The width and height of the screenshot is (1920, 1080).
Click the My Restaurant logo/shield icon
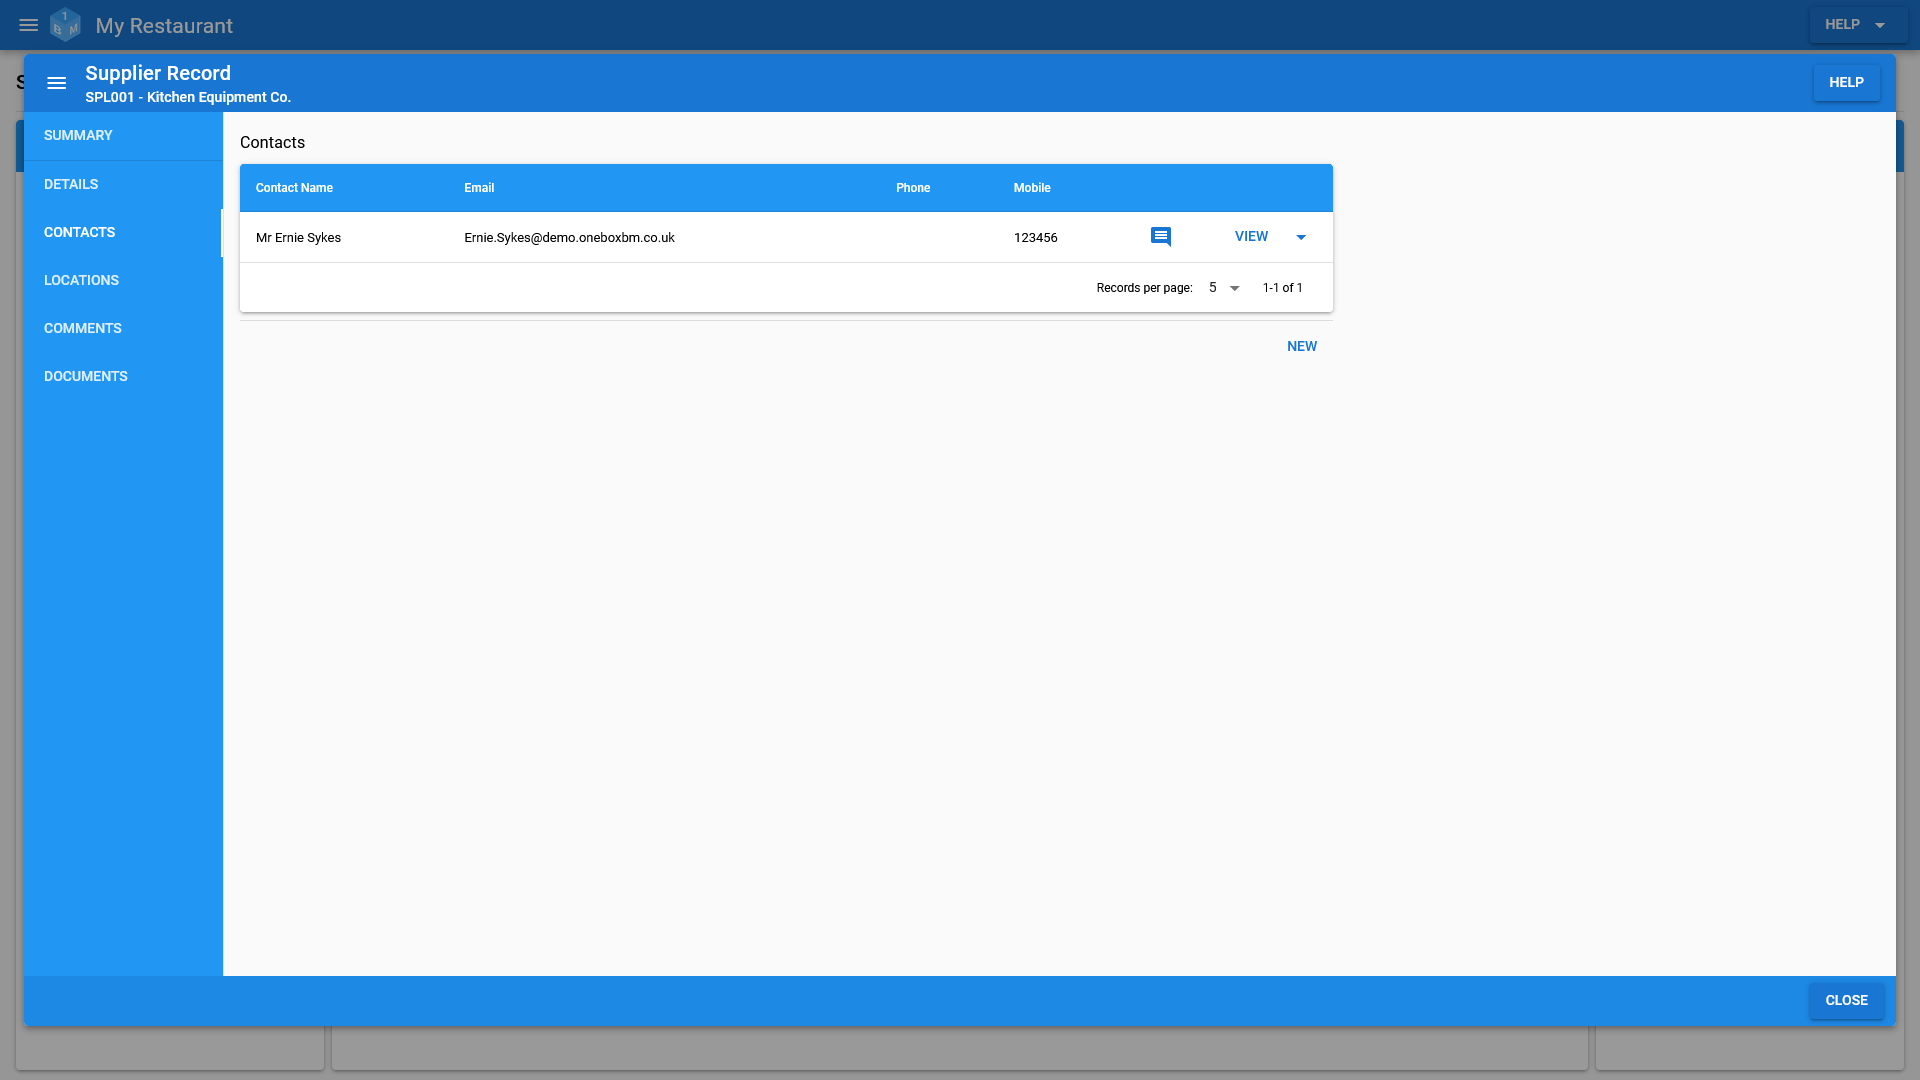coord(65,24)
